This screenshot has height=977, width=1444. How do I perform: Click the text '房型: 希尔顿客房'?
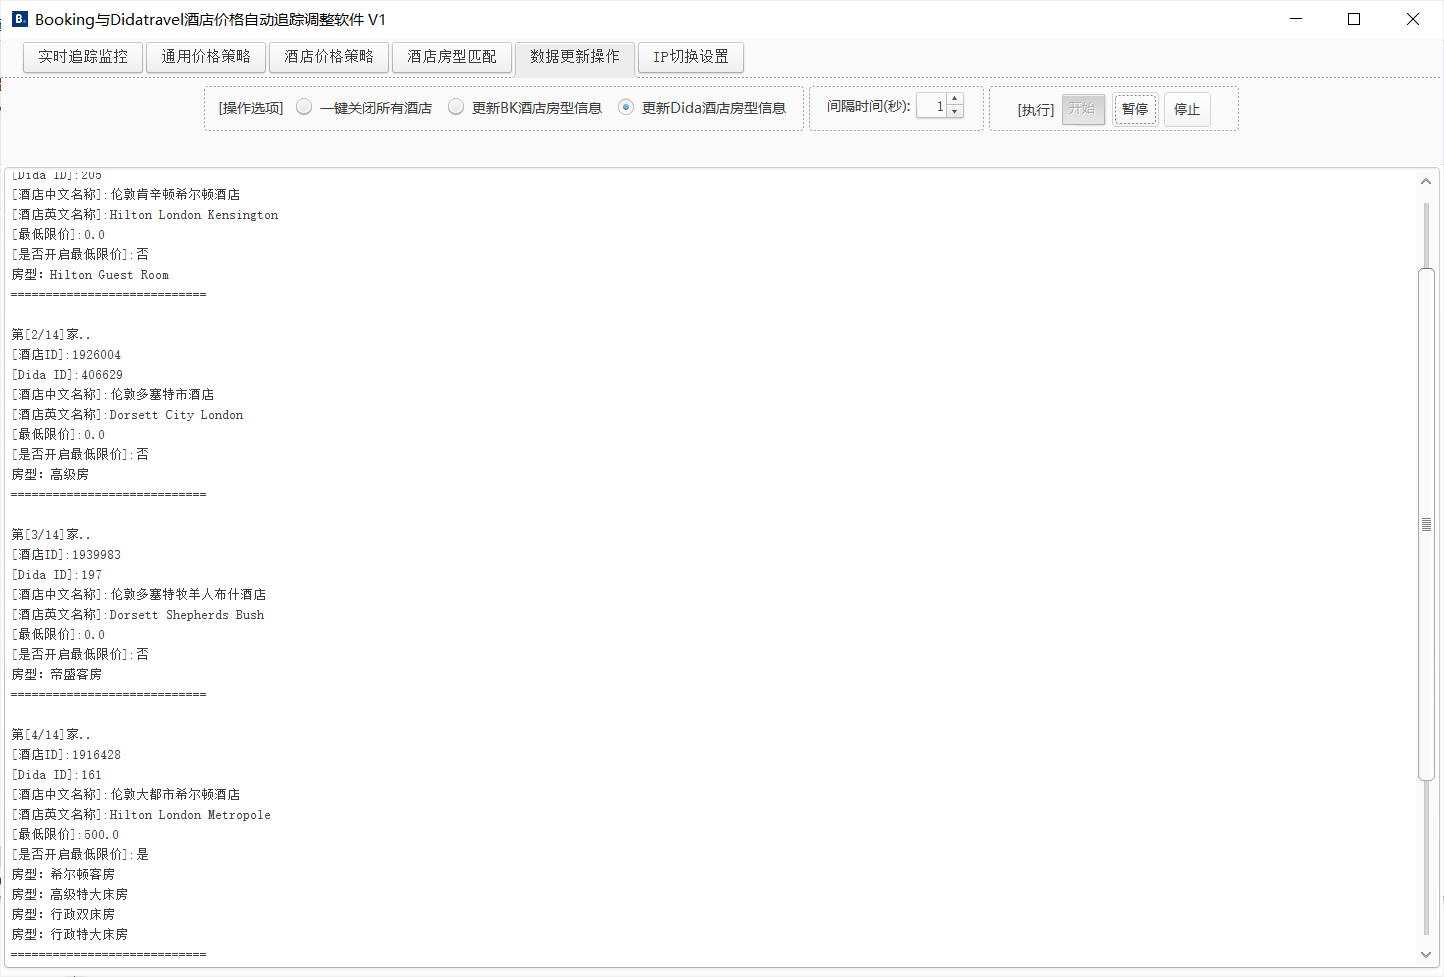click(63, 875)
